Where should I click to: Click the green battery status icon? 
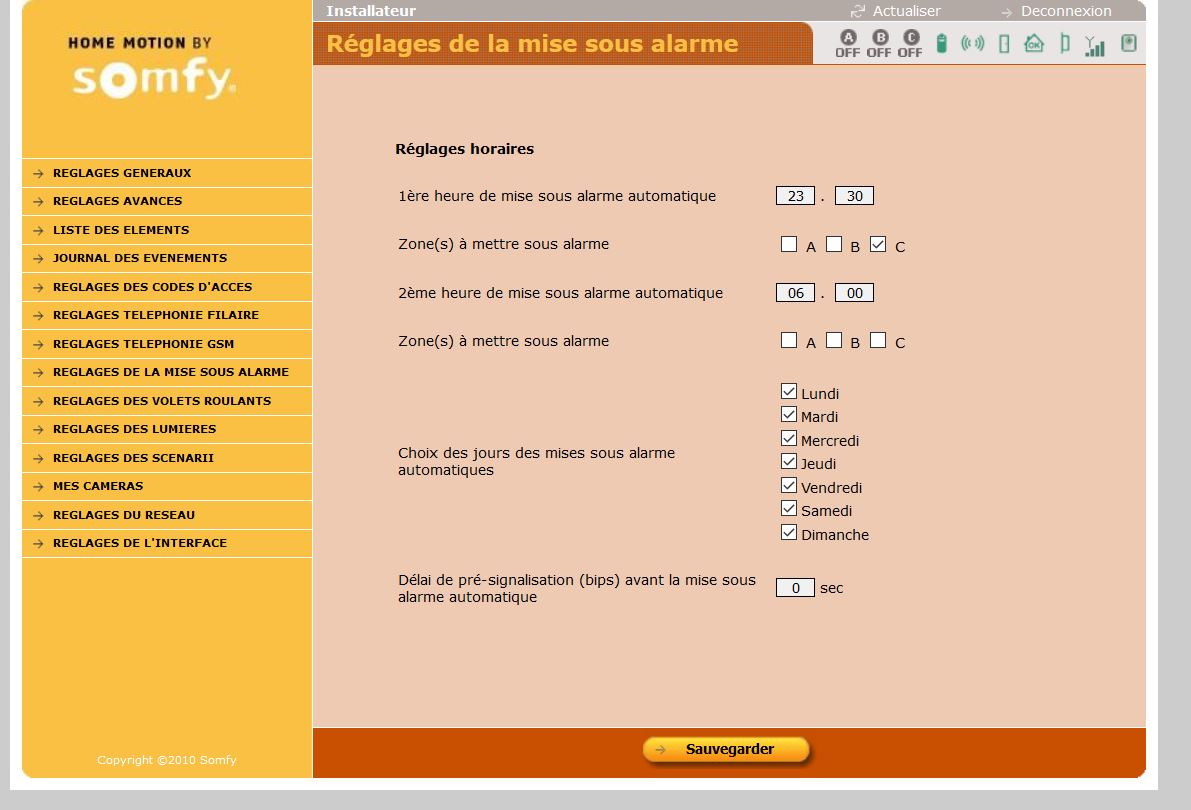click(941, 44)
